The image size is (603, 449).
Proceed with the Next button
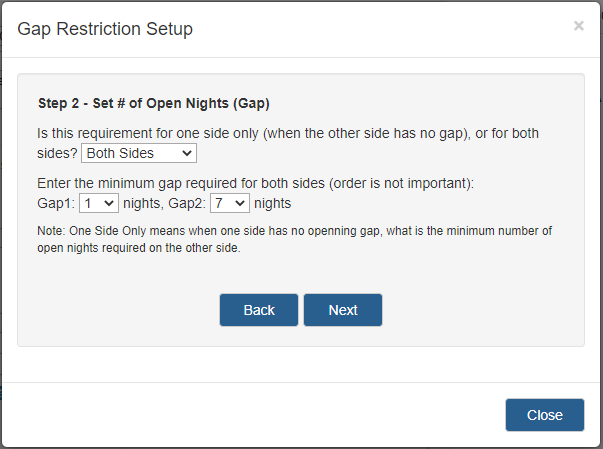pos(343,310)
